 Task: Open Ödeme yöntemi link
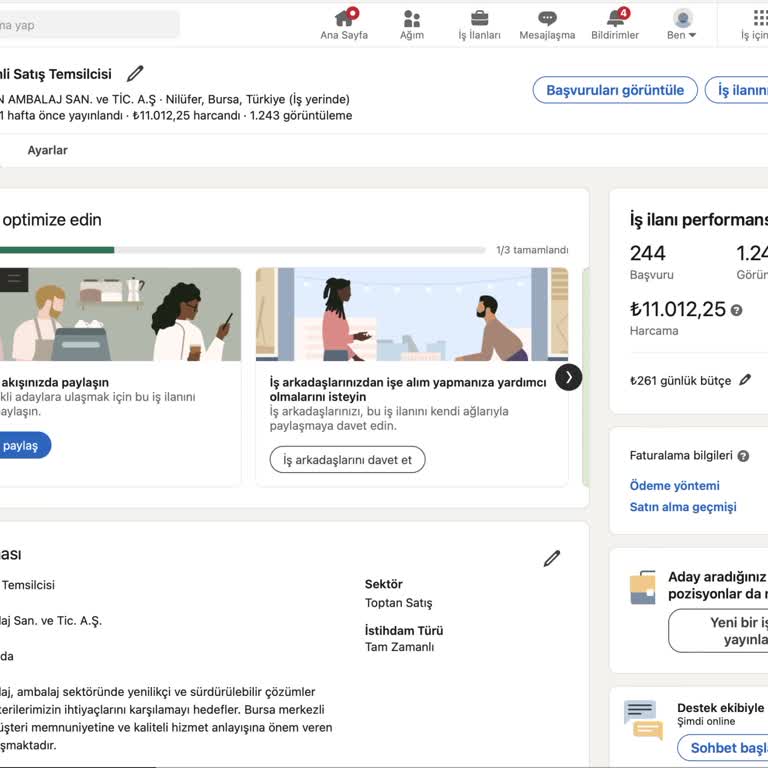[674, 486]
